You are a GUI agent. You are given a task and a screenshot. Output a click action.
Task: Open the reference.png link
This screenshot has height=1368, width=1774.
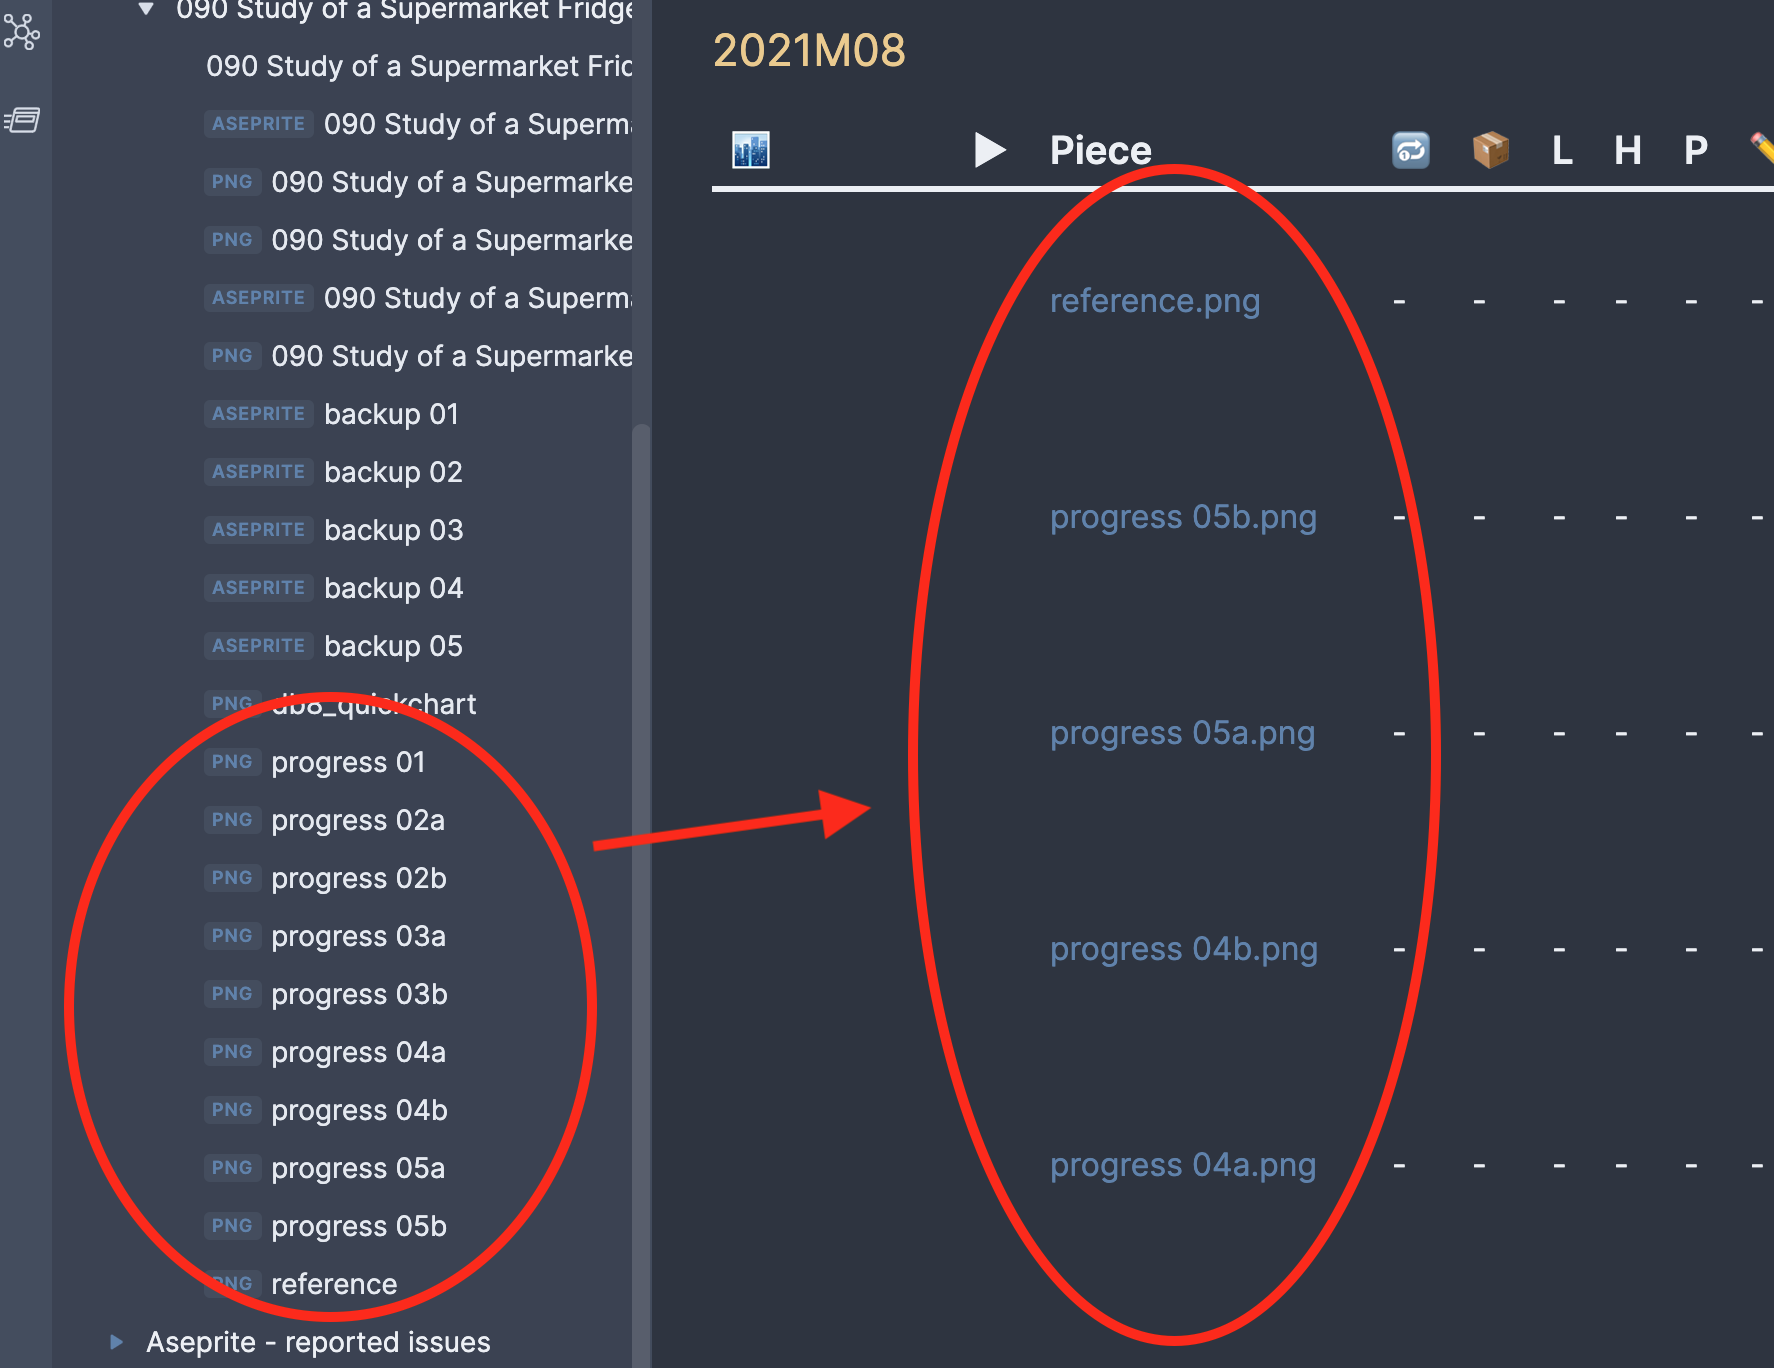click(1155, 301)
